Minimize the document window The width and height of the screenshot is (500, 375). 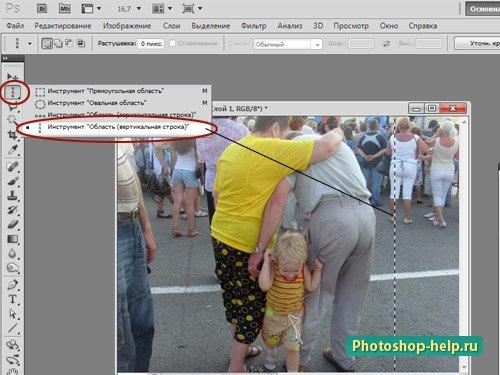tap(416, 108)
